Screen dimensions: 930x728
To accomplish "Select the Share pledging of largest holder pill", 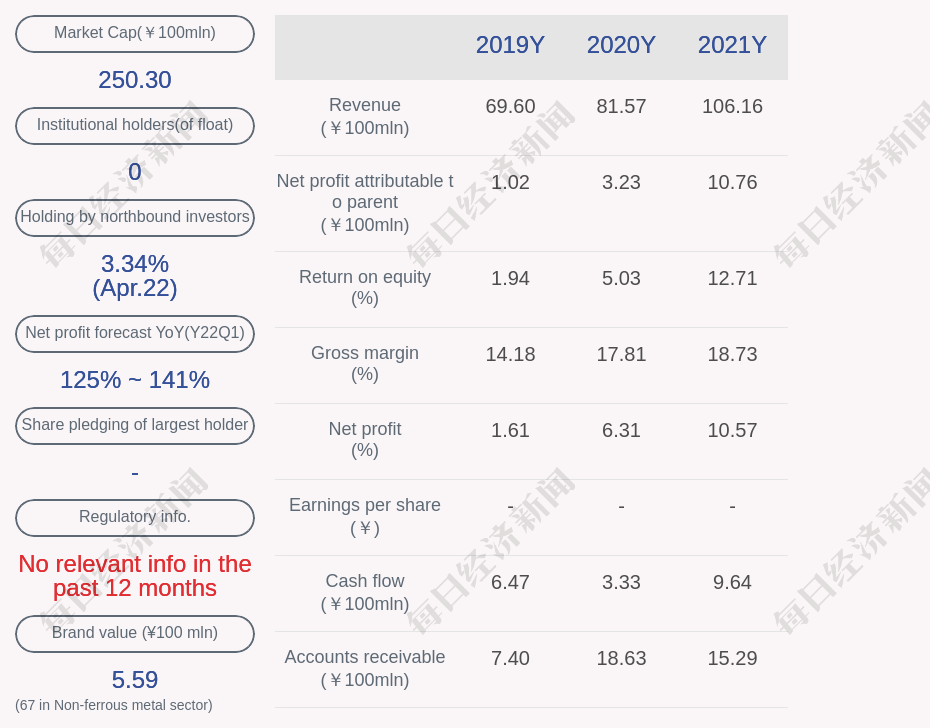I will tap(134, 425).
